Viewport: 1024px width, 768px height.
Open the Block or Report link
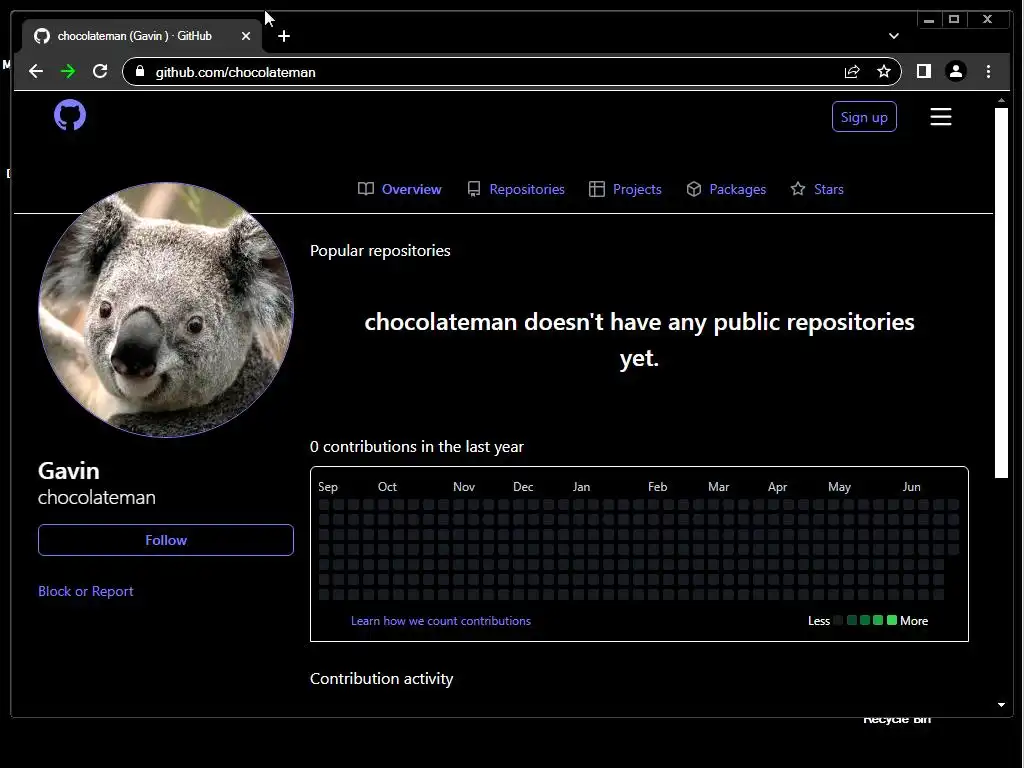click(x=86, y=591)
